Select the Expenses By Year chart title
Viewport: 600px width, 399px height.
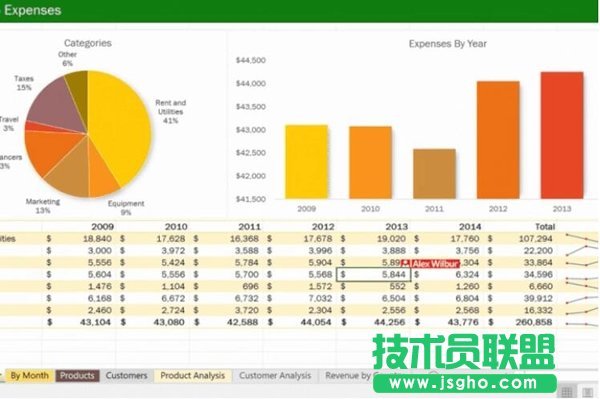pyautogui.click(x=448, y=44)
